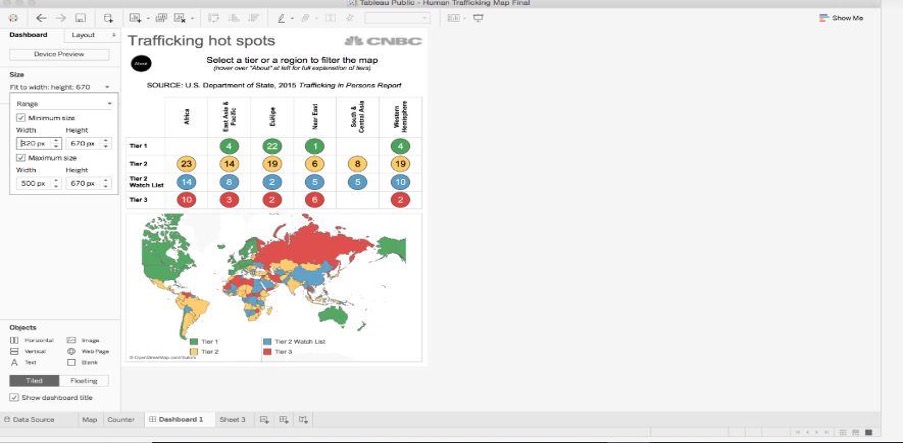
Task: Add an Image object
Action: [83, 340]
